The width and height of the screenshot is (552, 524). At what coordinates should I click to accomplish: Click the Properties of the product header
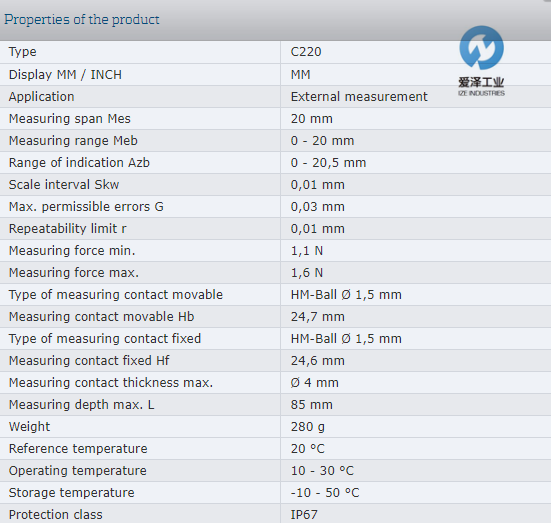82,19
